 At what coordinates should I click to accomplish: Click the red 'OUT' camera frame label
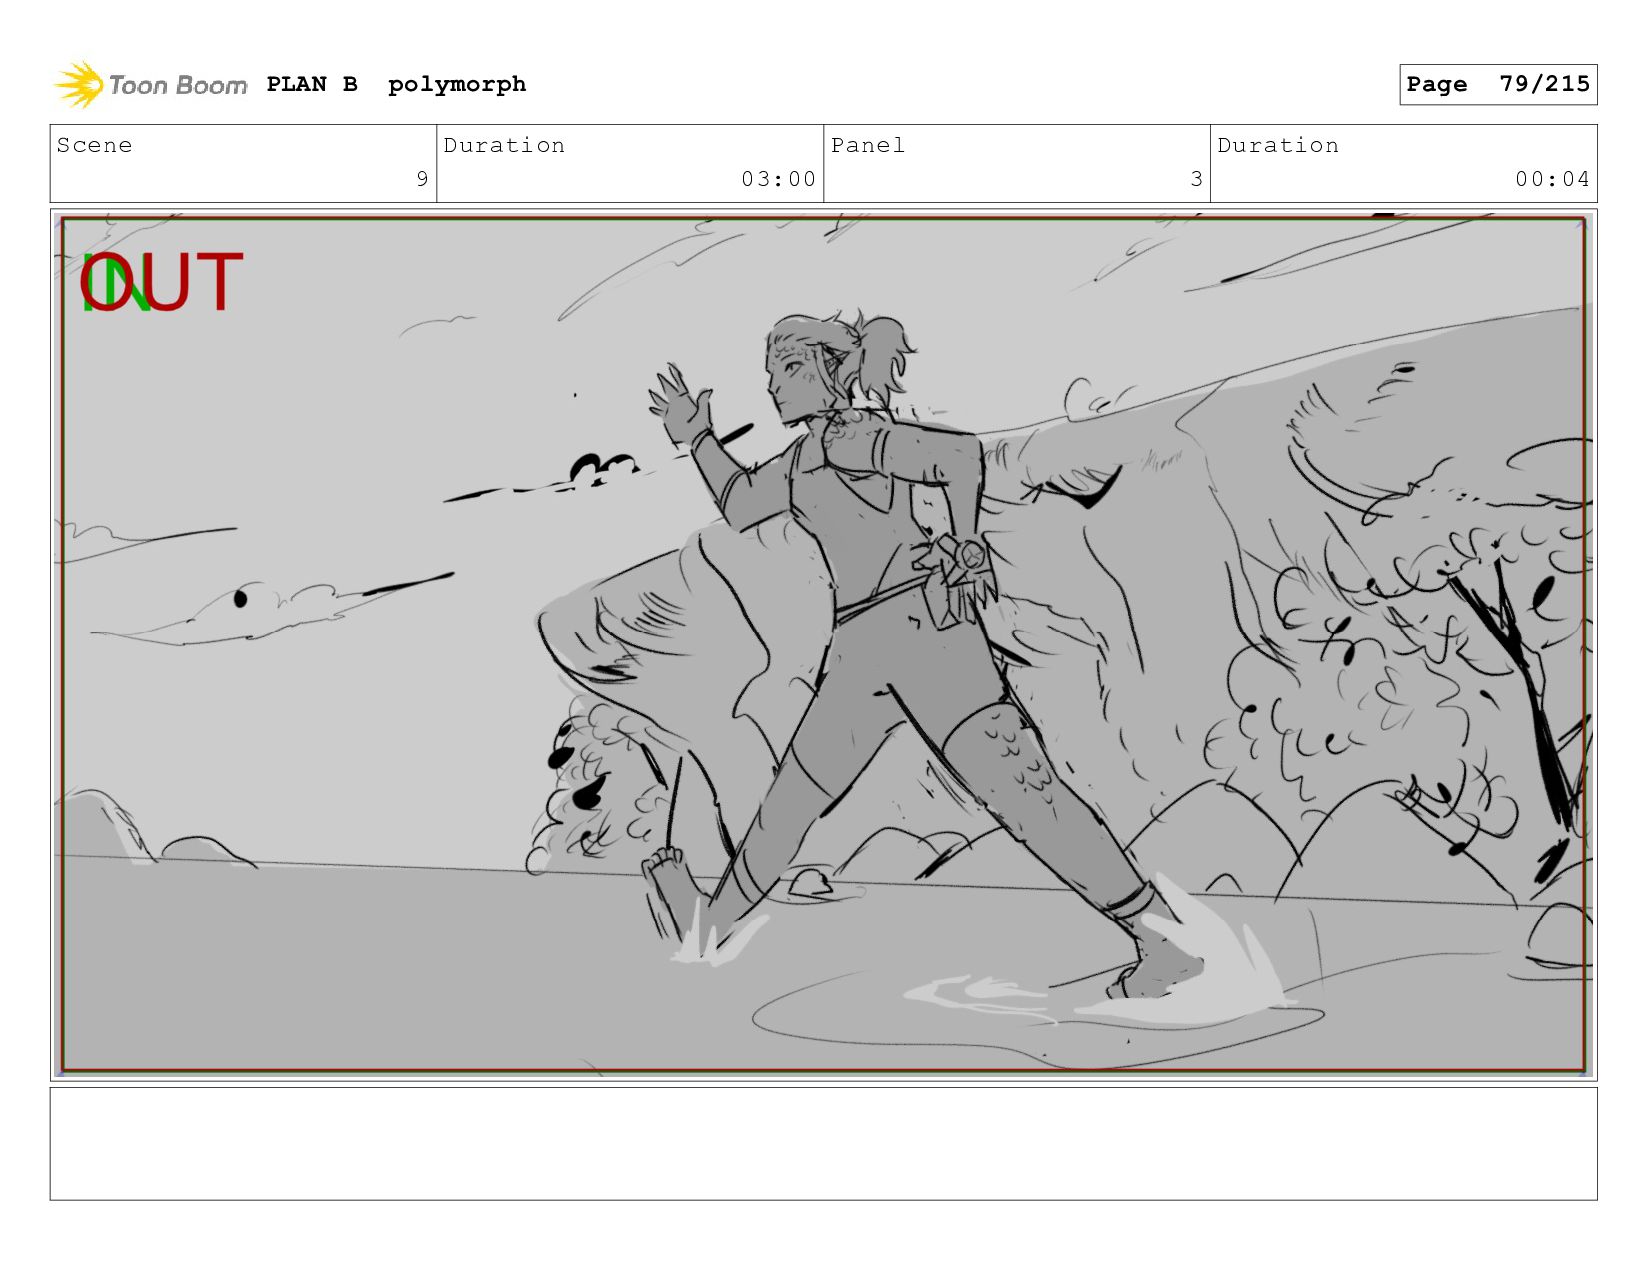click(x=162, y=282)
